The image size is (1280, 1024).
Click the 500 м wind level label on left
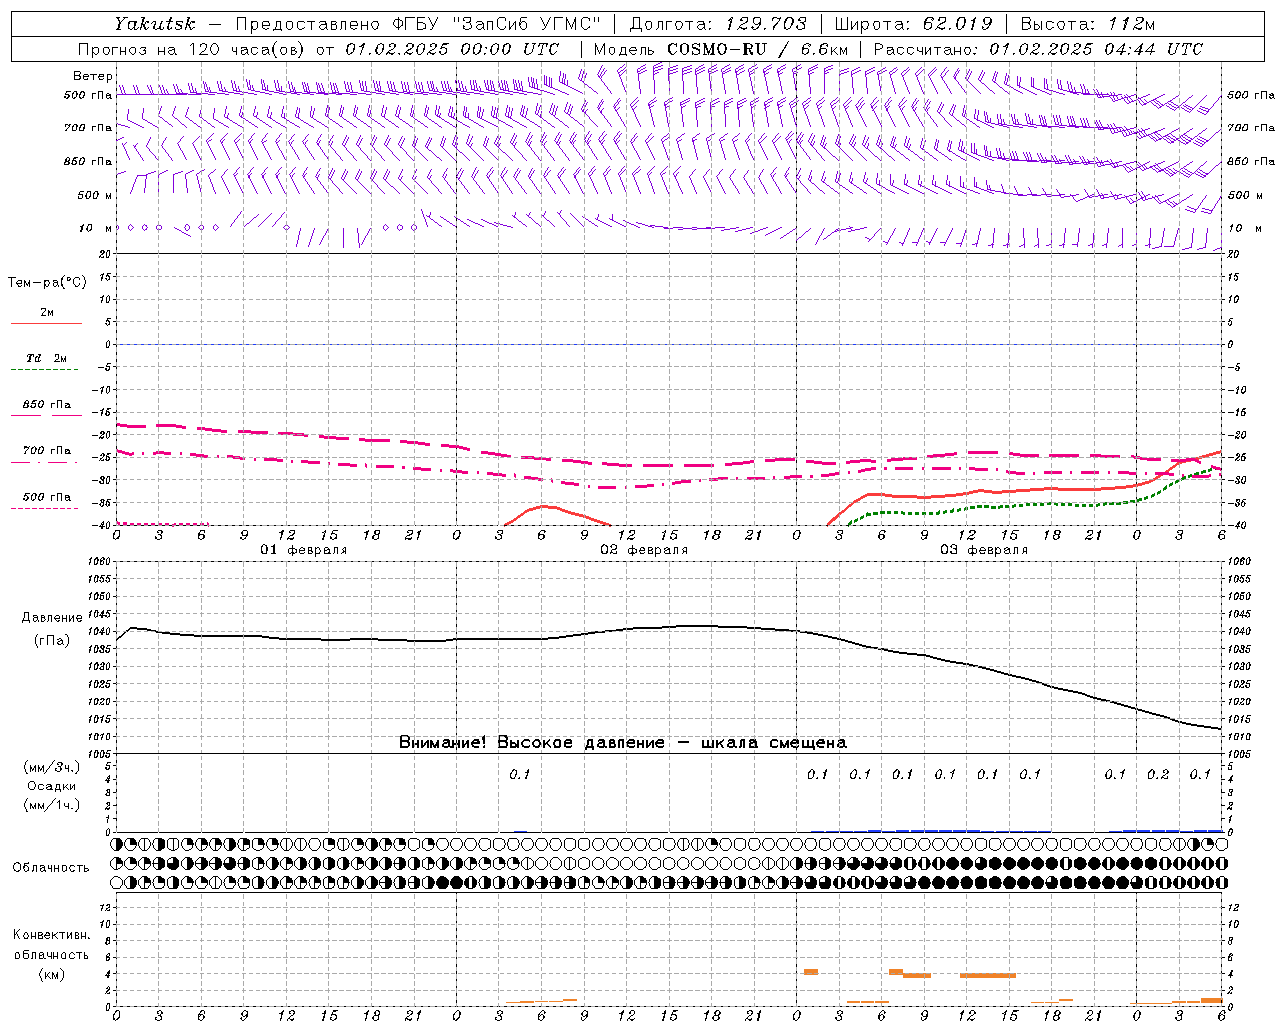pos(95,195)
